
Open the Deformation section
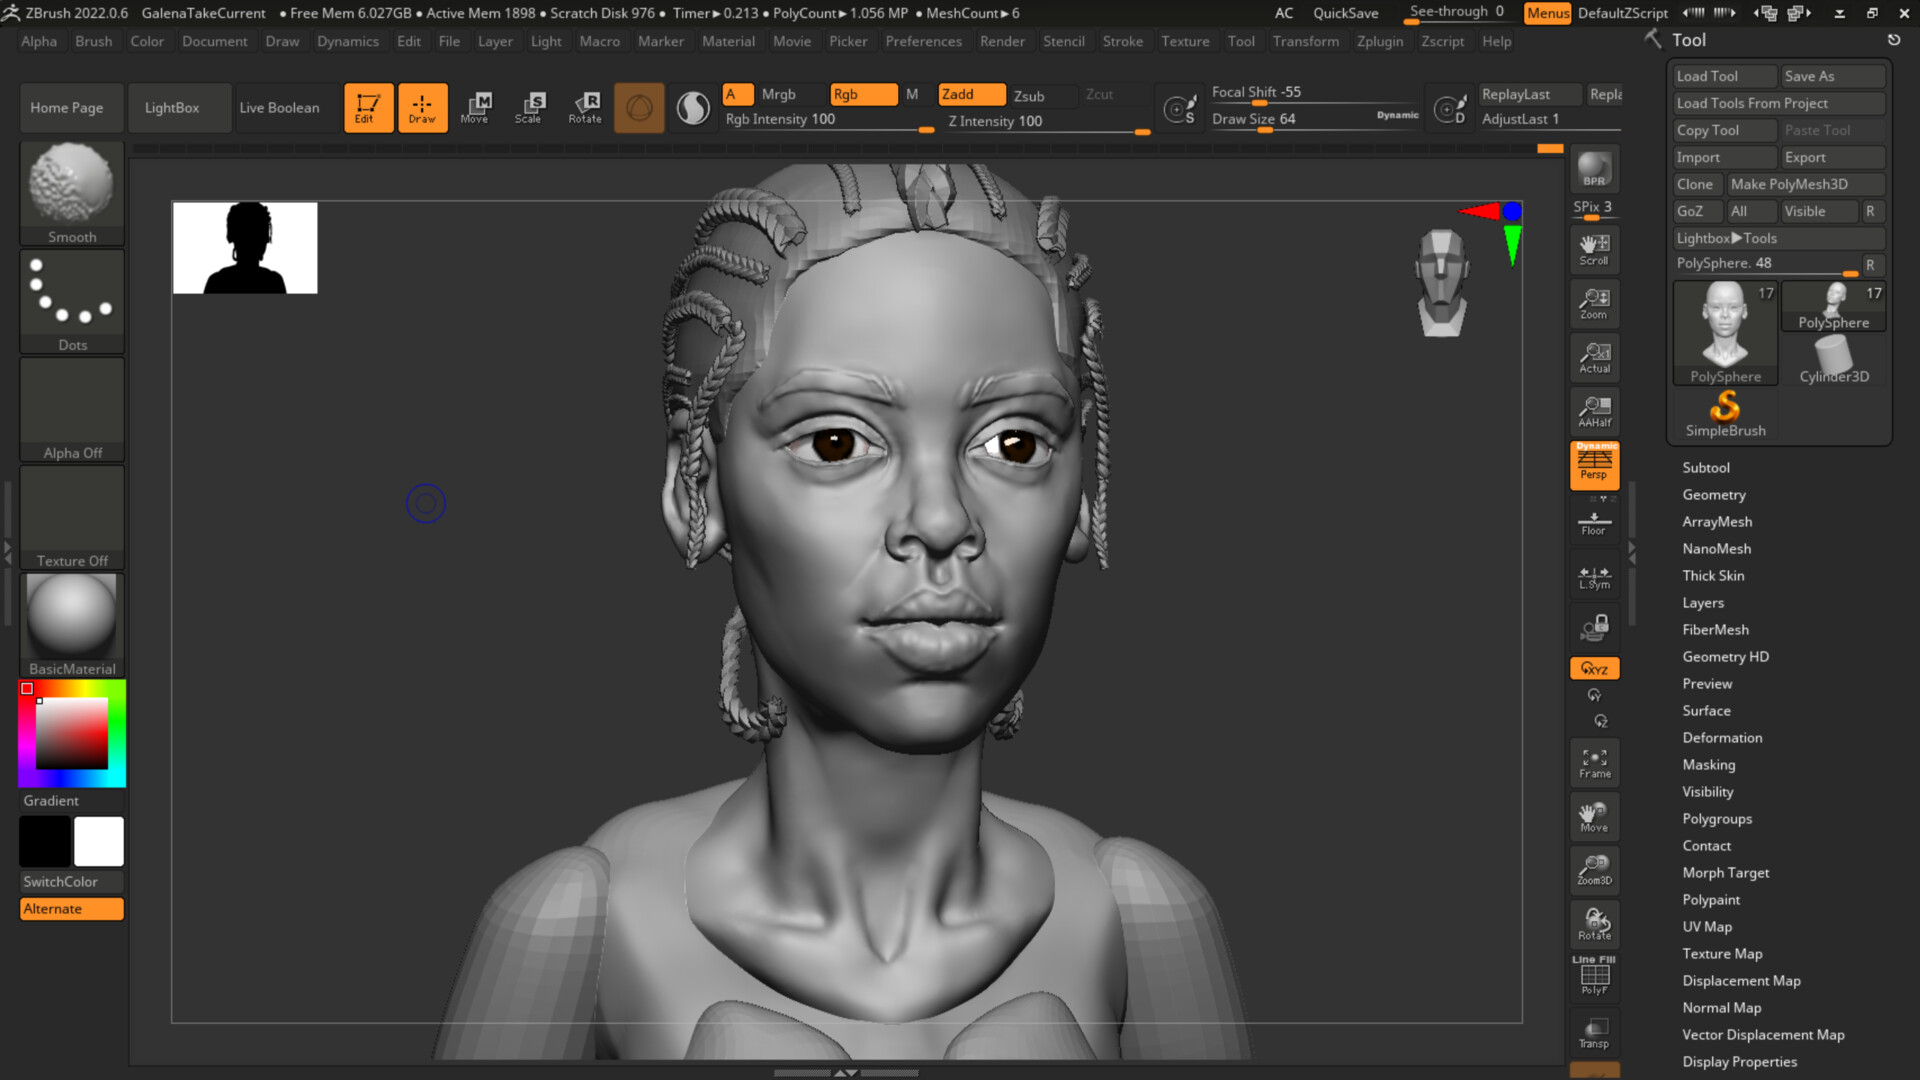pyautogui.click(x=1722, y=737)
